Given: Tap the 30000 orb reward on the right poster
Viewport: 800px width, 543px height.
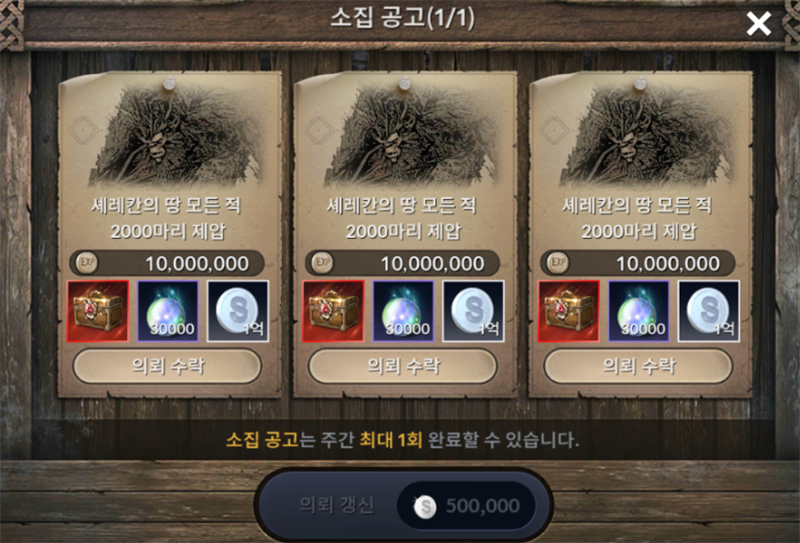Looking at the screenshot, I should tap(639, 311).
